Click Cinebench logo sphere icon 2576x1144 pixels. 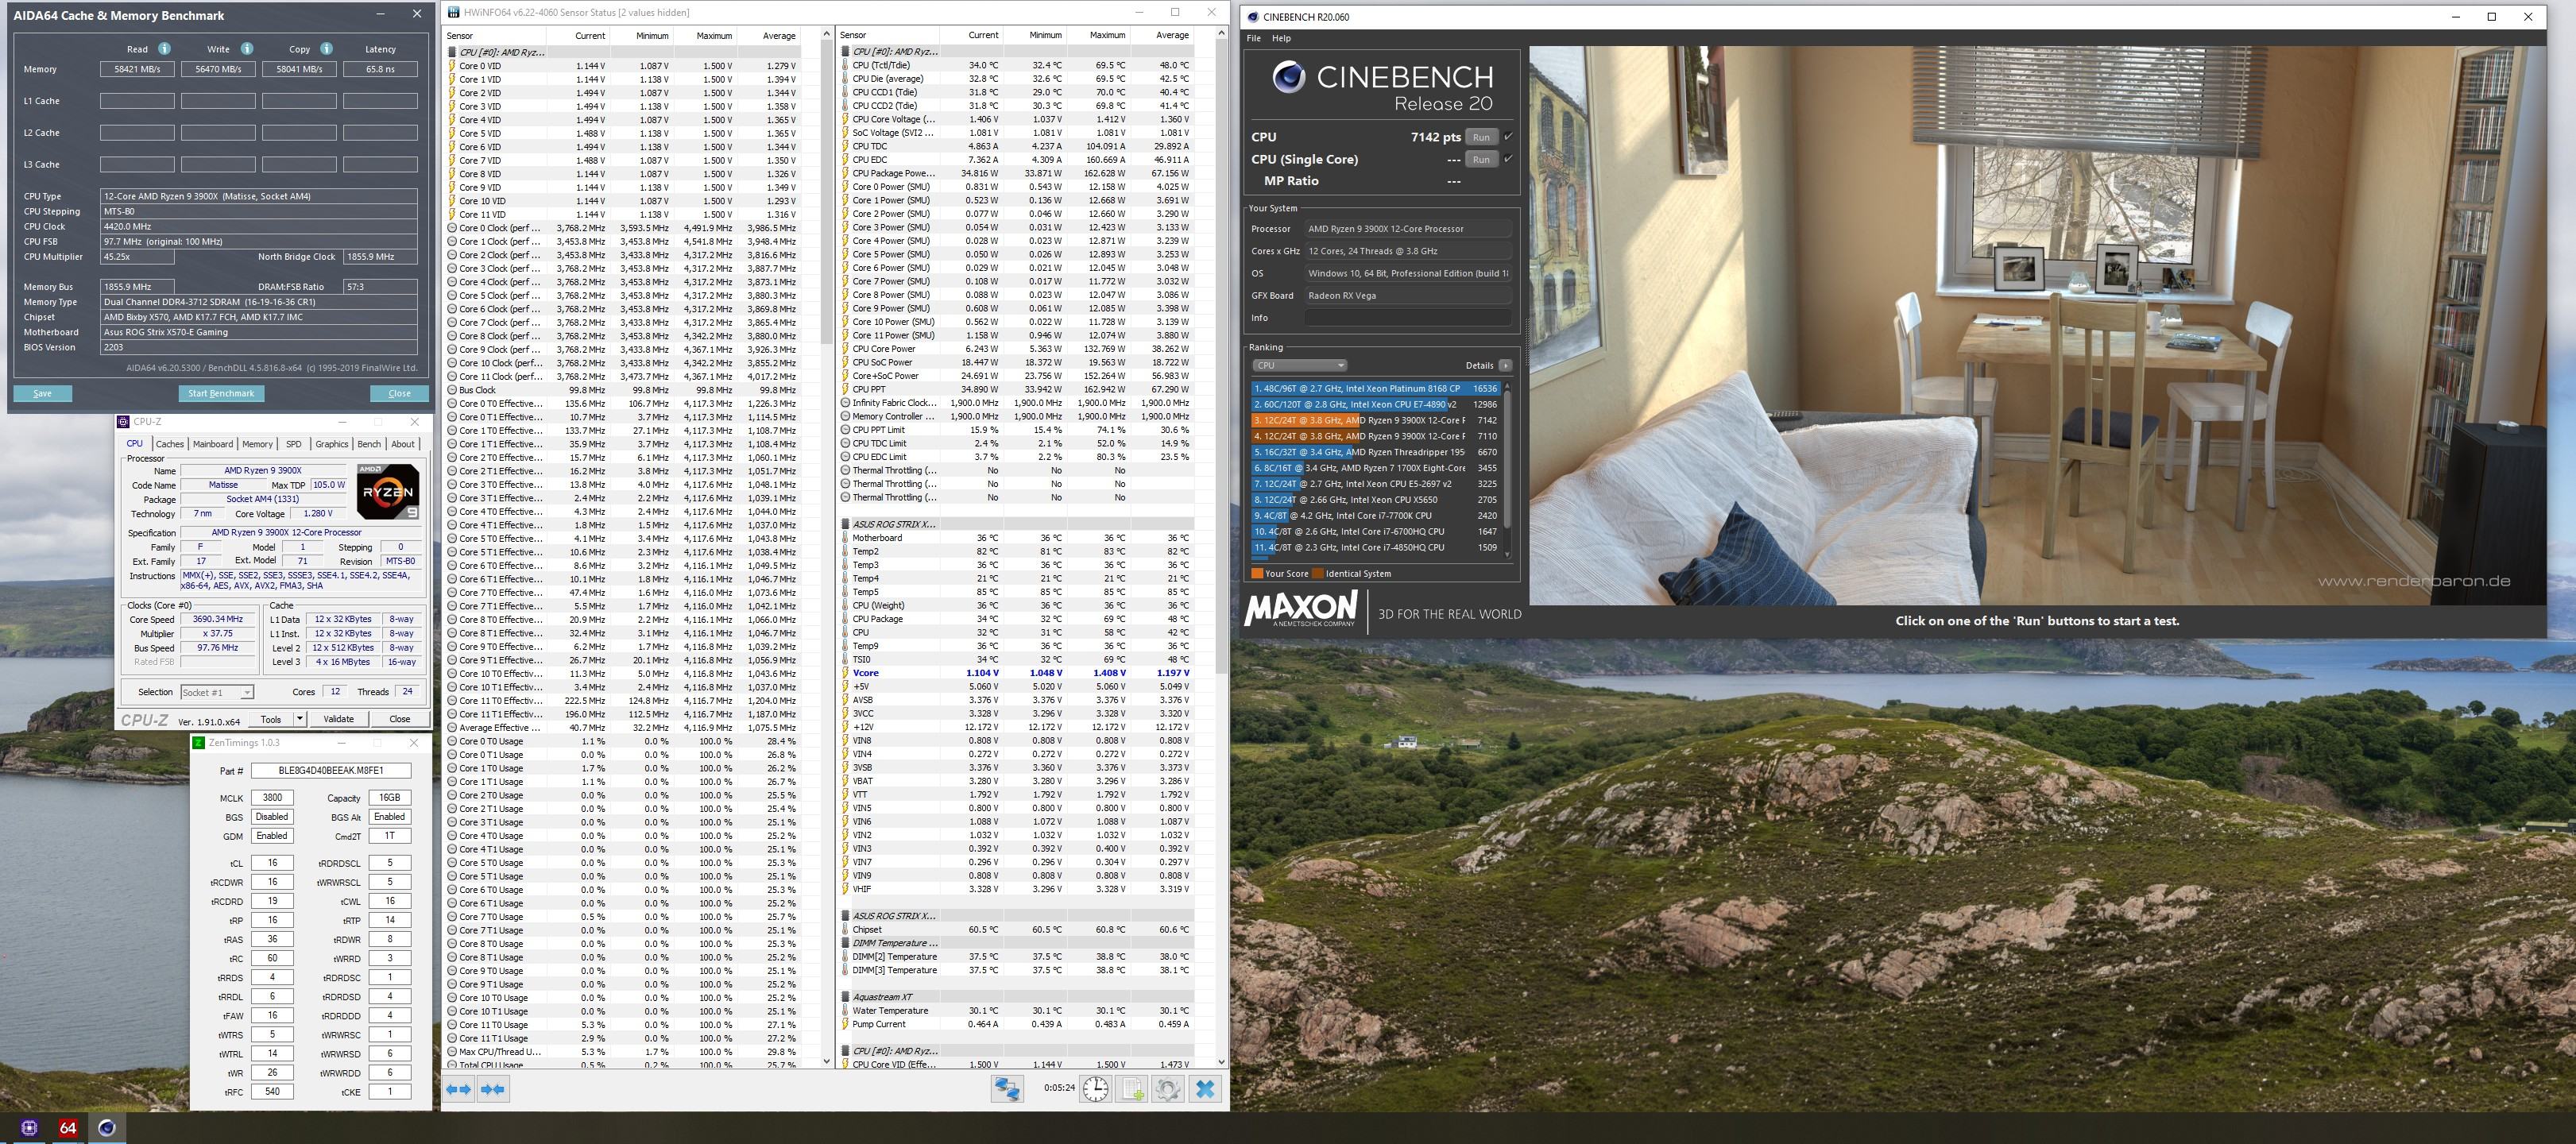tap(1289, 78)
